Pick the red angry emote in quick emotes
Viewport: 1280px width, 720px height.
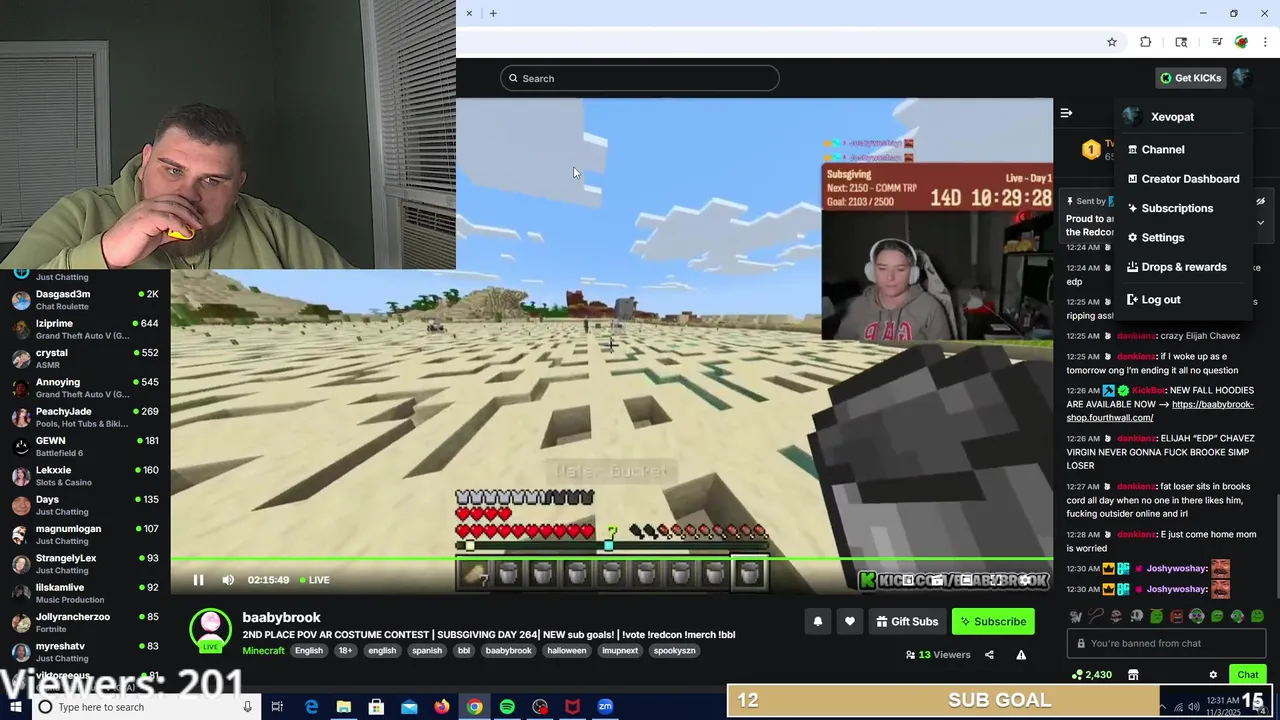pyautogui.click(x=1177, y=616)
